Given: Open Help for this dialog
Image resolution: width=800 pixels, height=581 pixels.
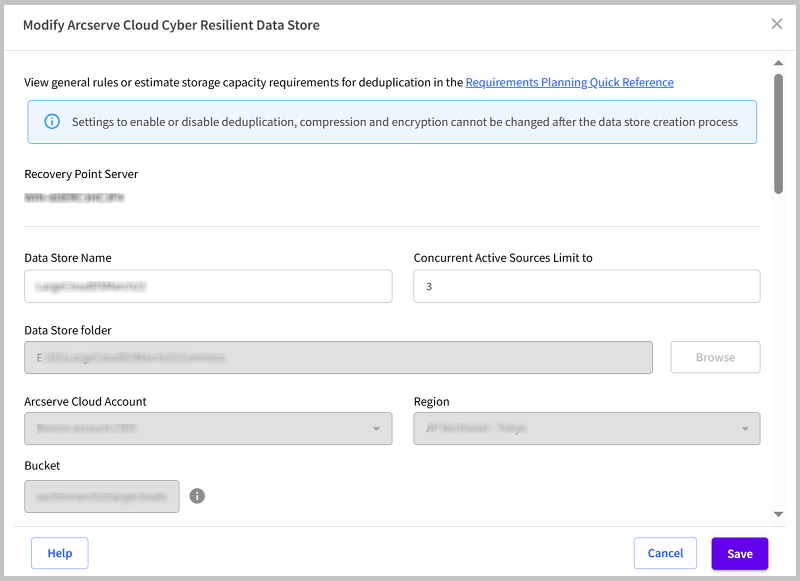Looking at the screenshot, I should point(60,553).
